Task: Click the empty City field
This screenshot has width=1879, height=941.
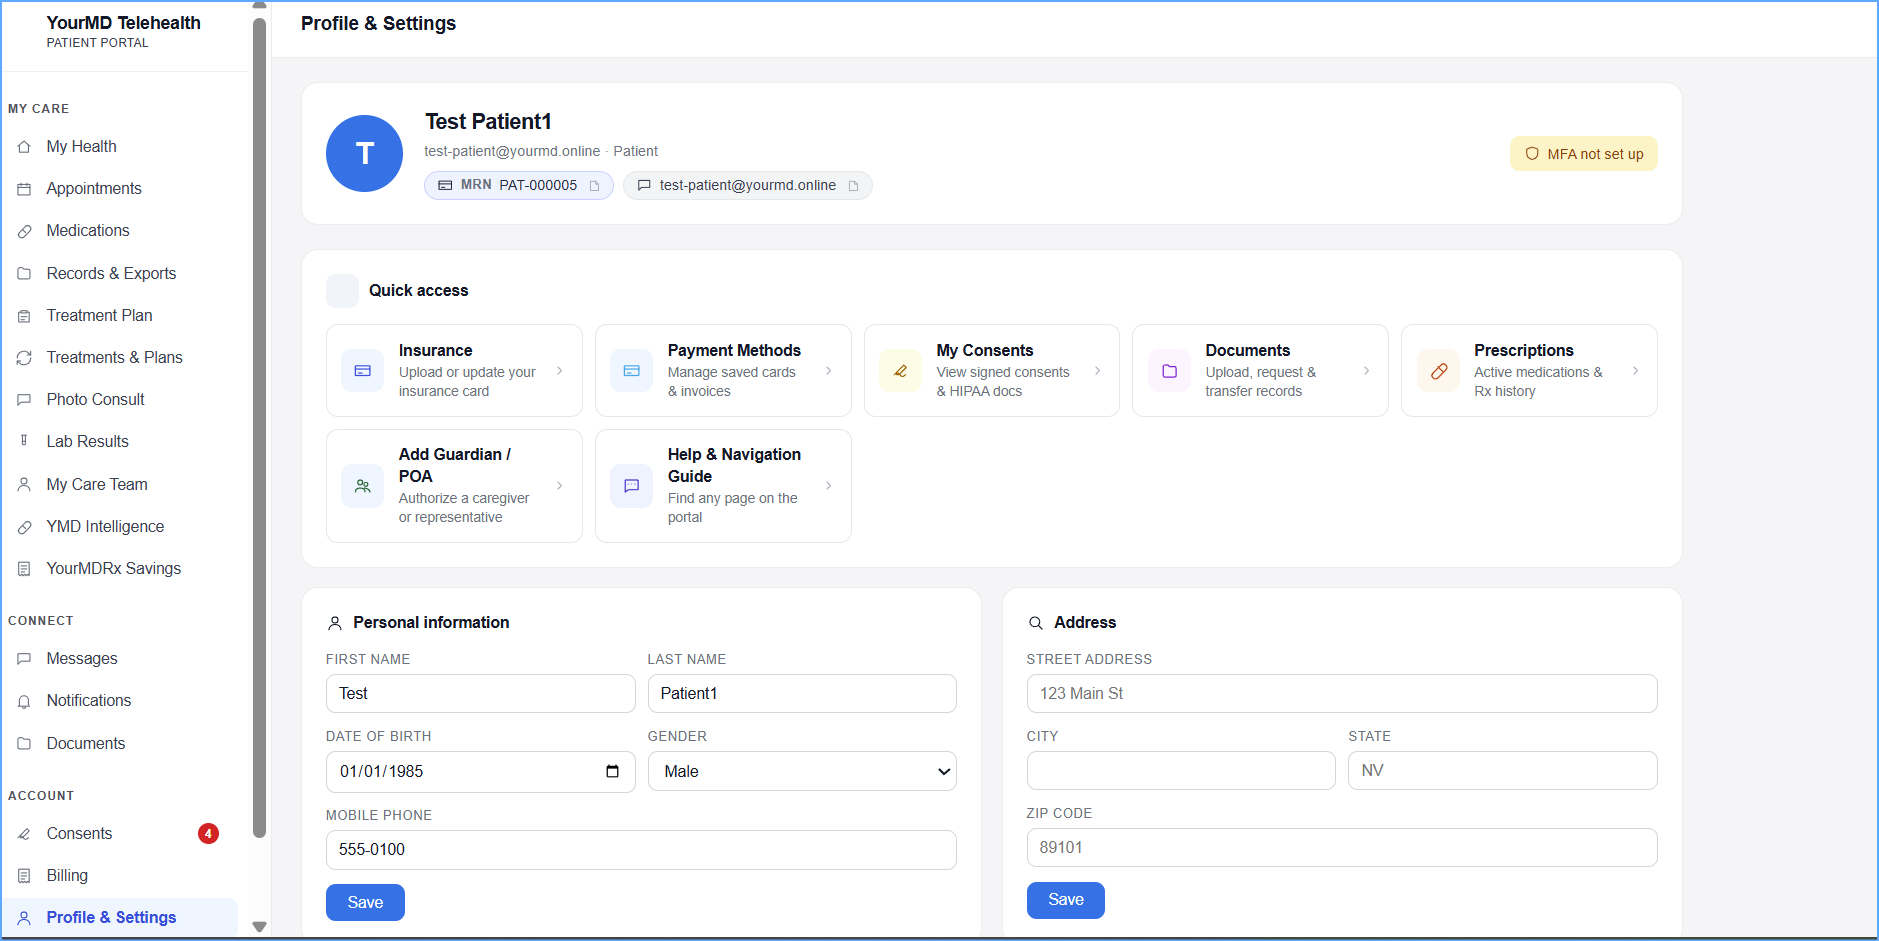Action: (x=1181, y=771)
